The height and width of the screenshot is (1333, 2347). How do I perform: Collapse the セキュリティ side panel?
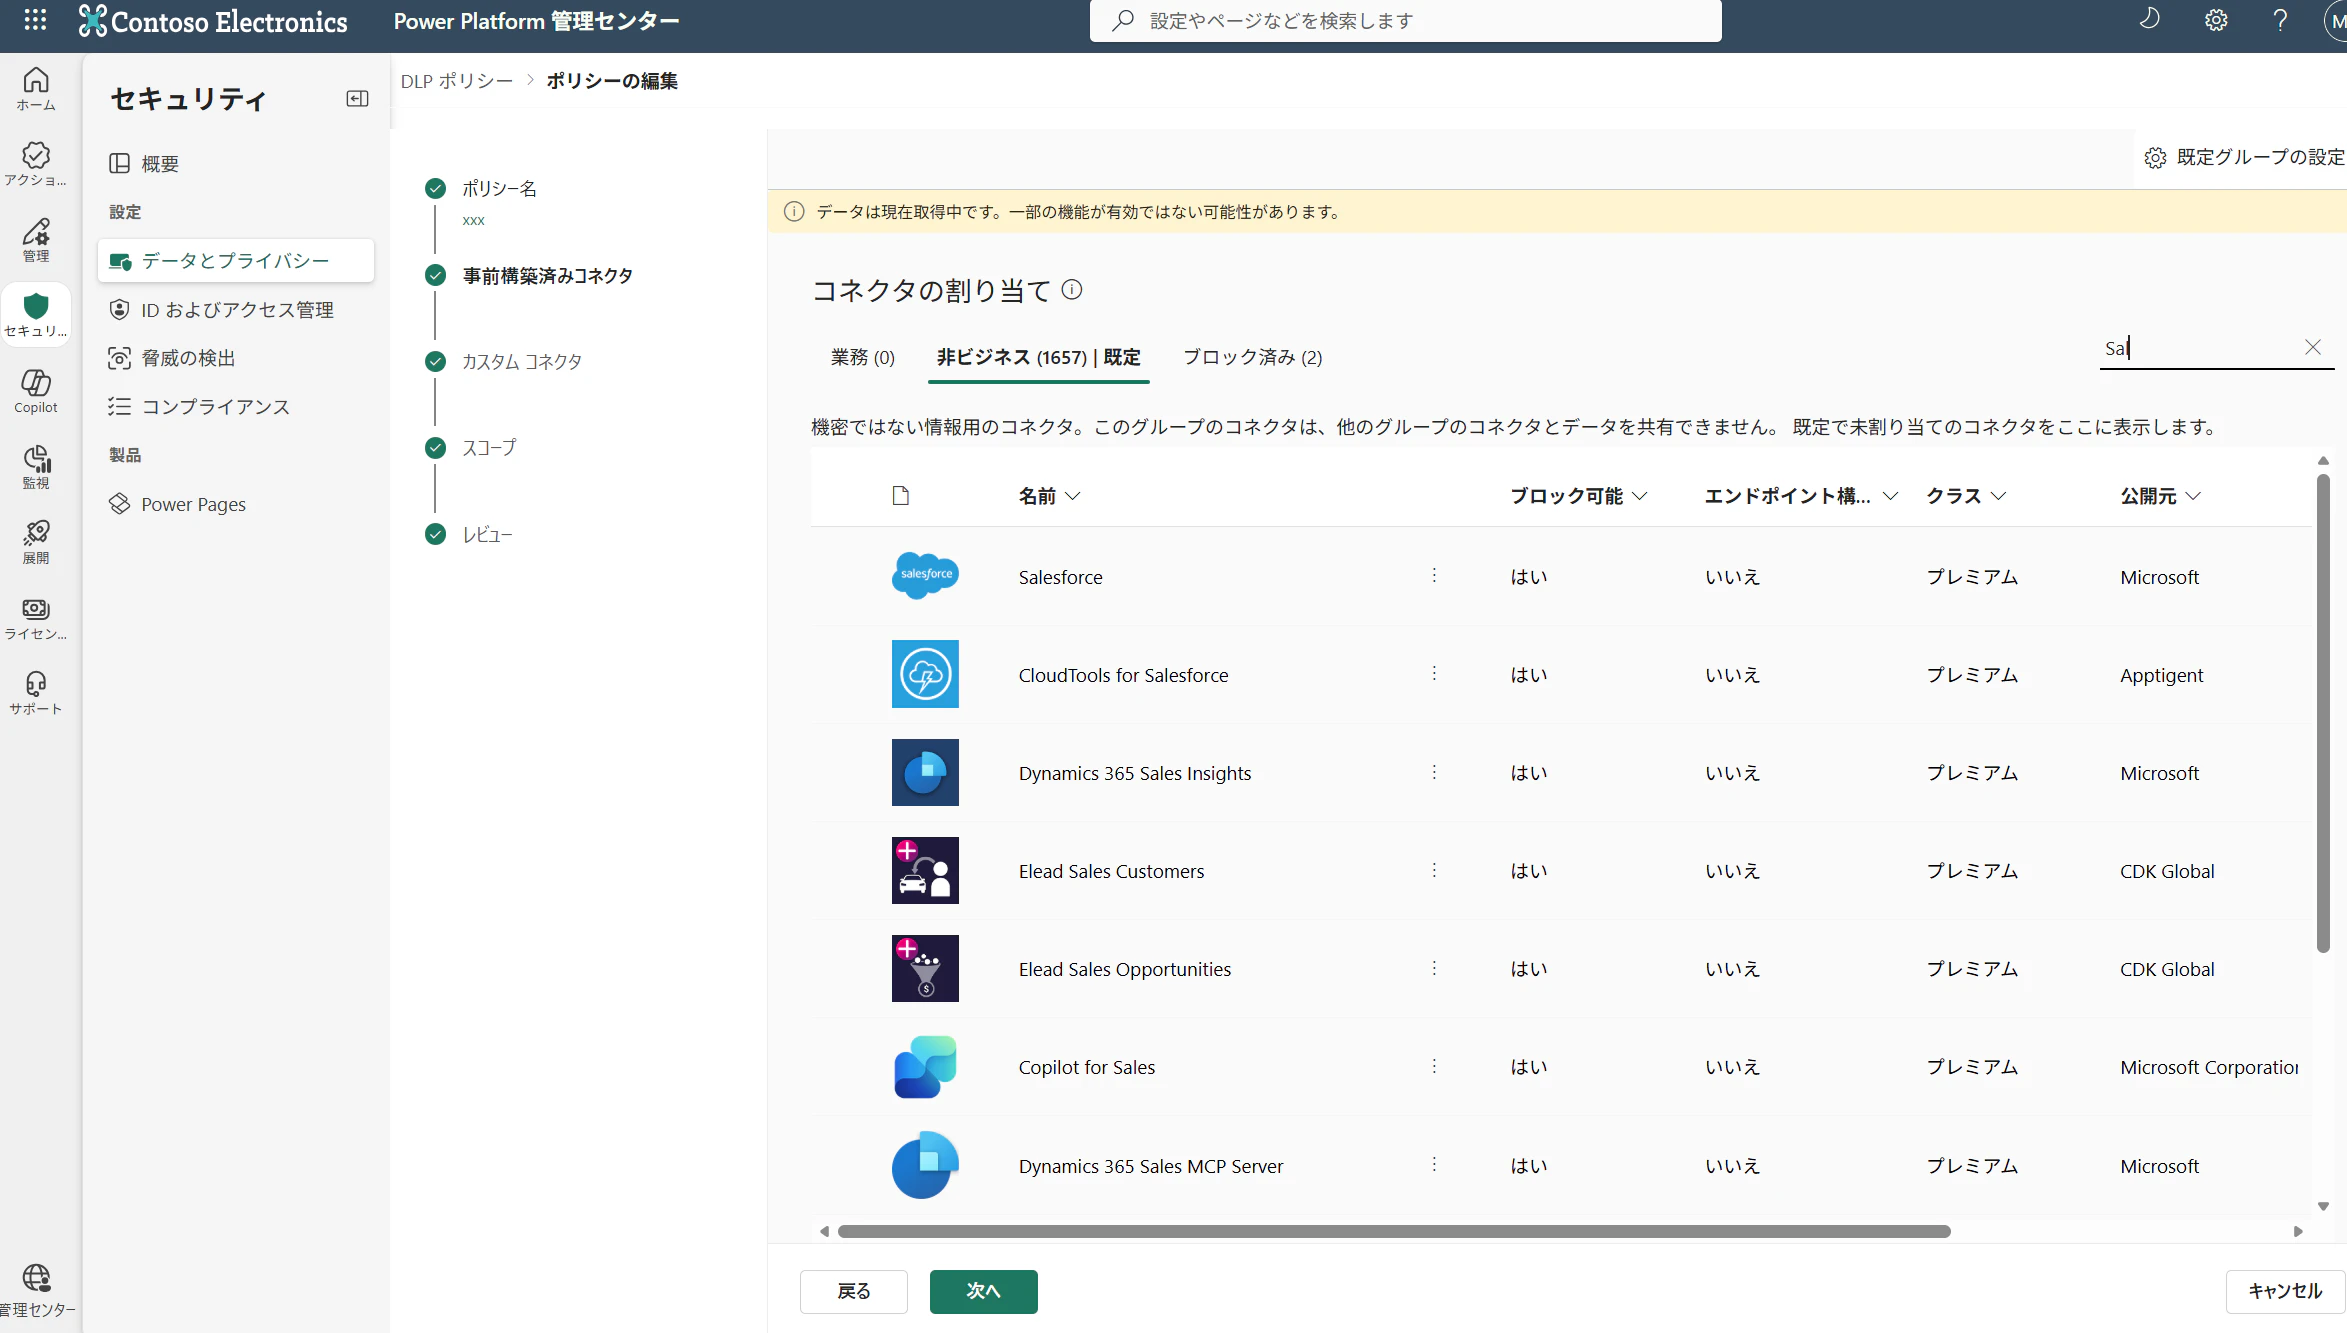(357, 98)
